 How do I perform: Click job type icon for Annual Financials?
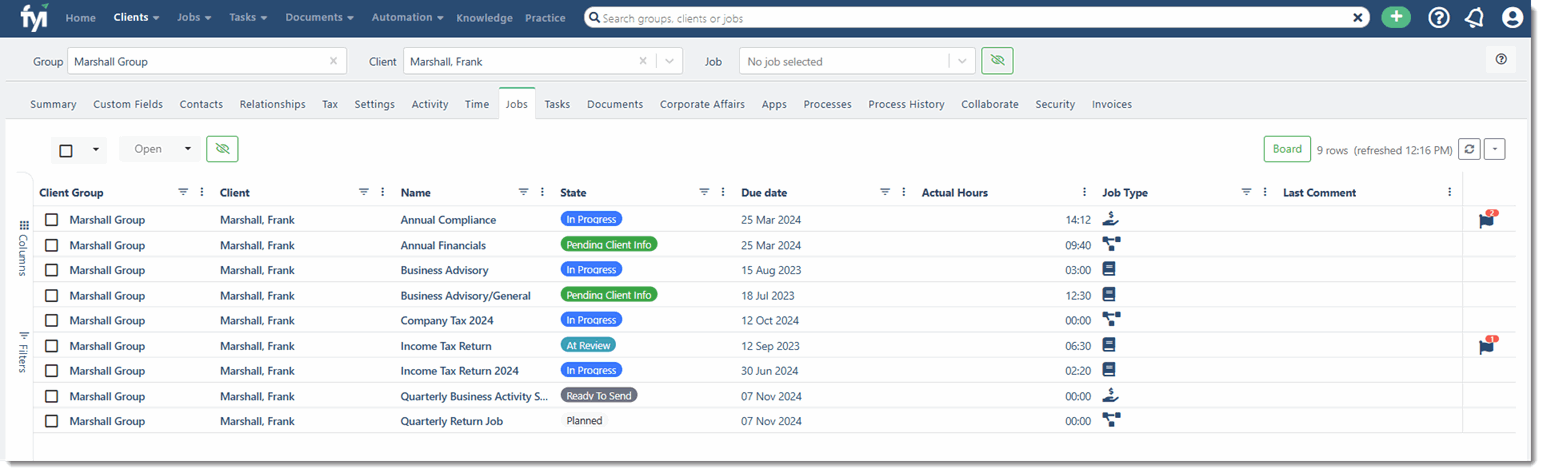click(1110, 244)
